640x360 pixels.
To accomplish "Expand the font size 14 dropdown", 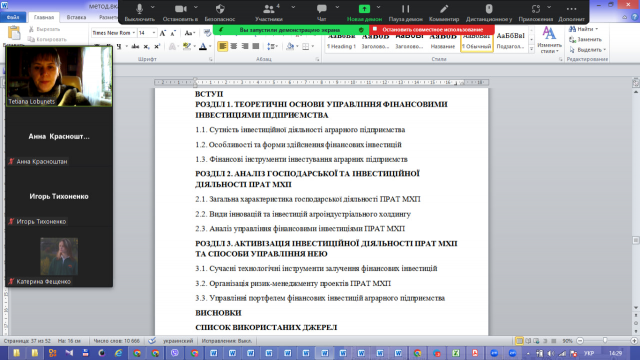I will coord(154,33).
